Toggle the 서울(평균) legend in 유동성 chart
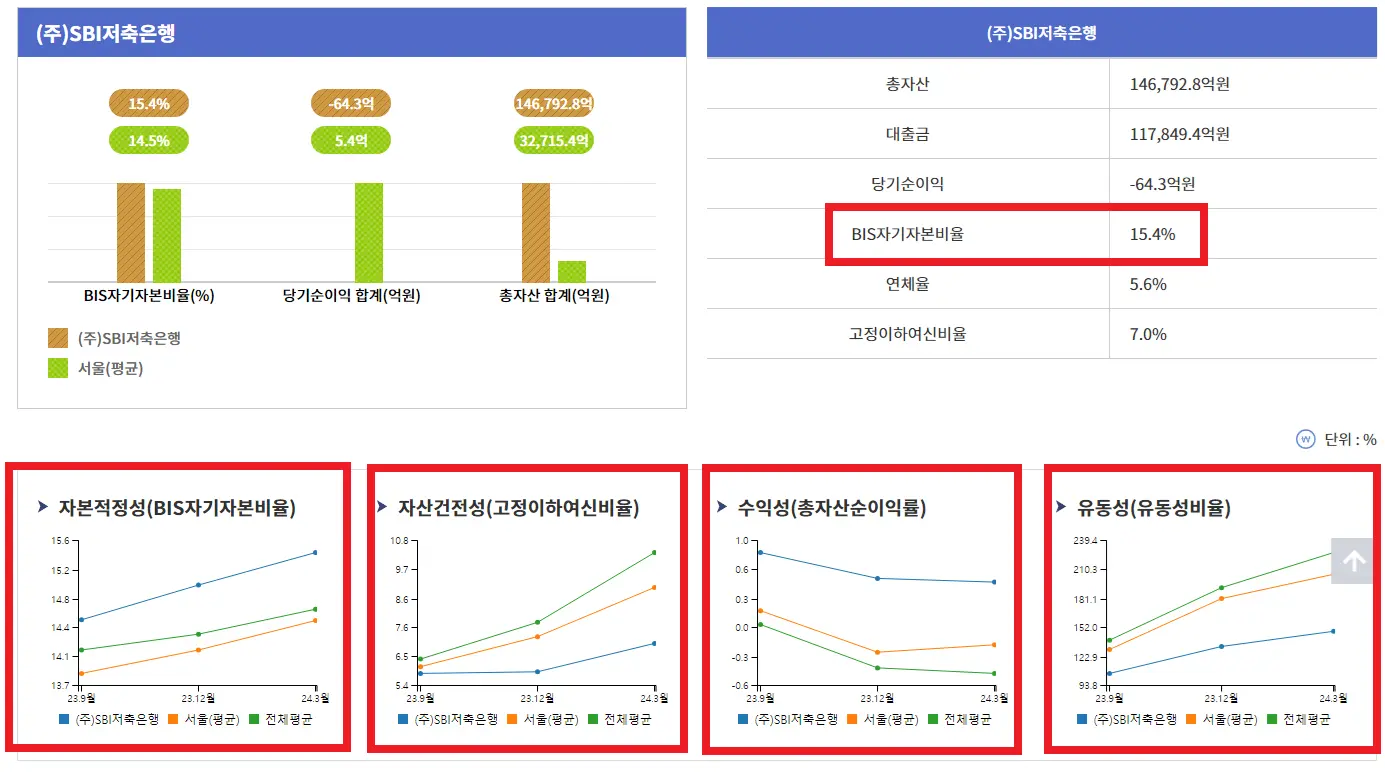1385x772 pixels. pos(1222,717)
